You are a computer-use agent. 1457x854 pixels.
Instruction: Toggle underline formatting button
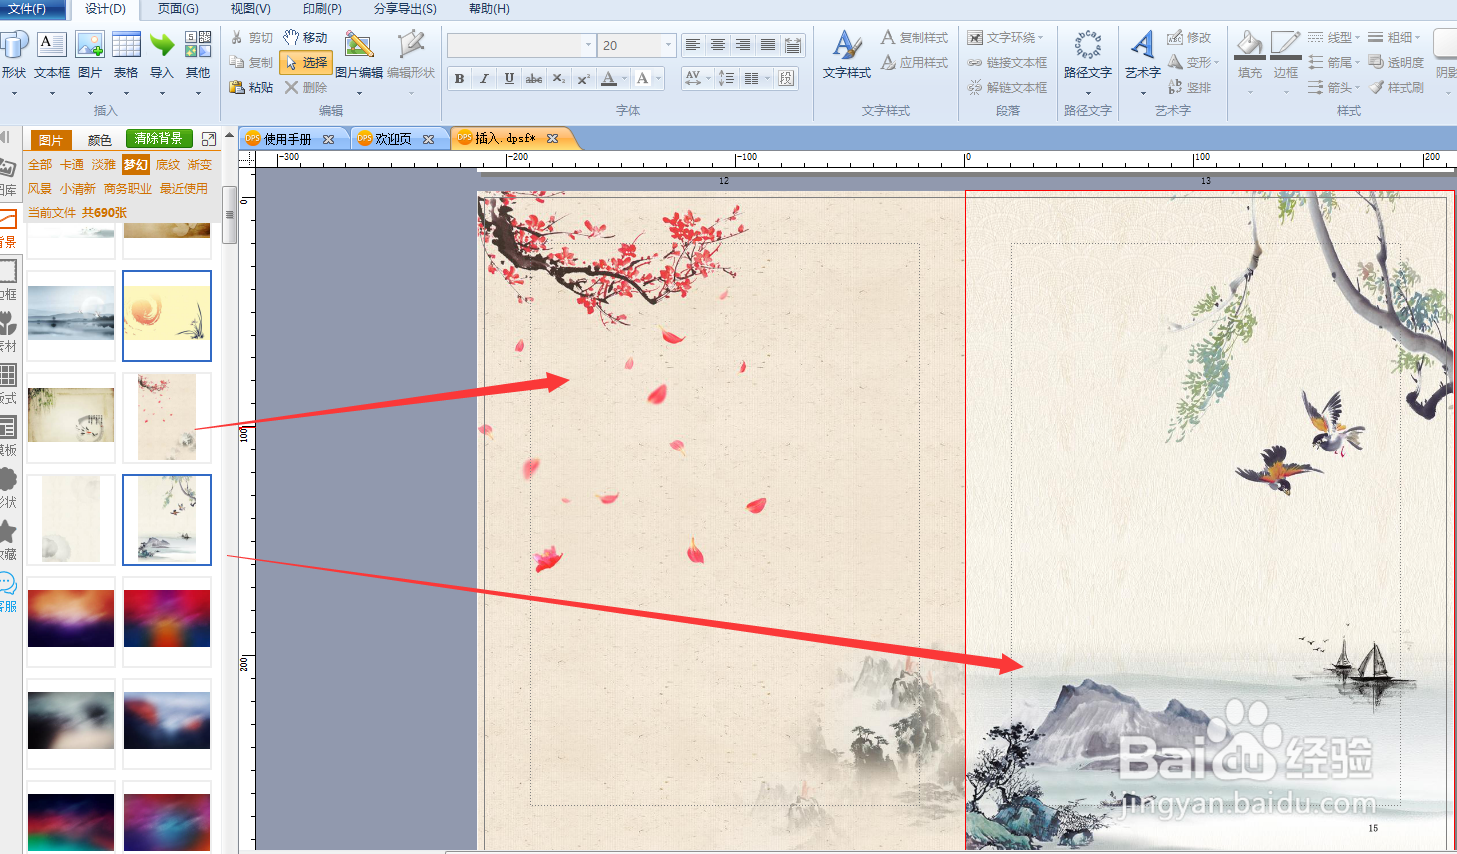point(509,78)
